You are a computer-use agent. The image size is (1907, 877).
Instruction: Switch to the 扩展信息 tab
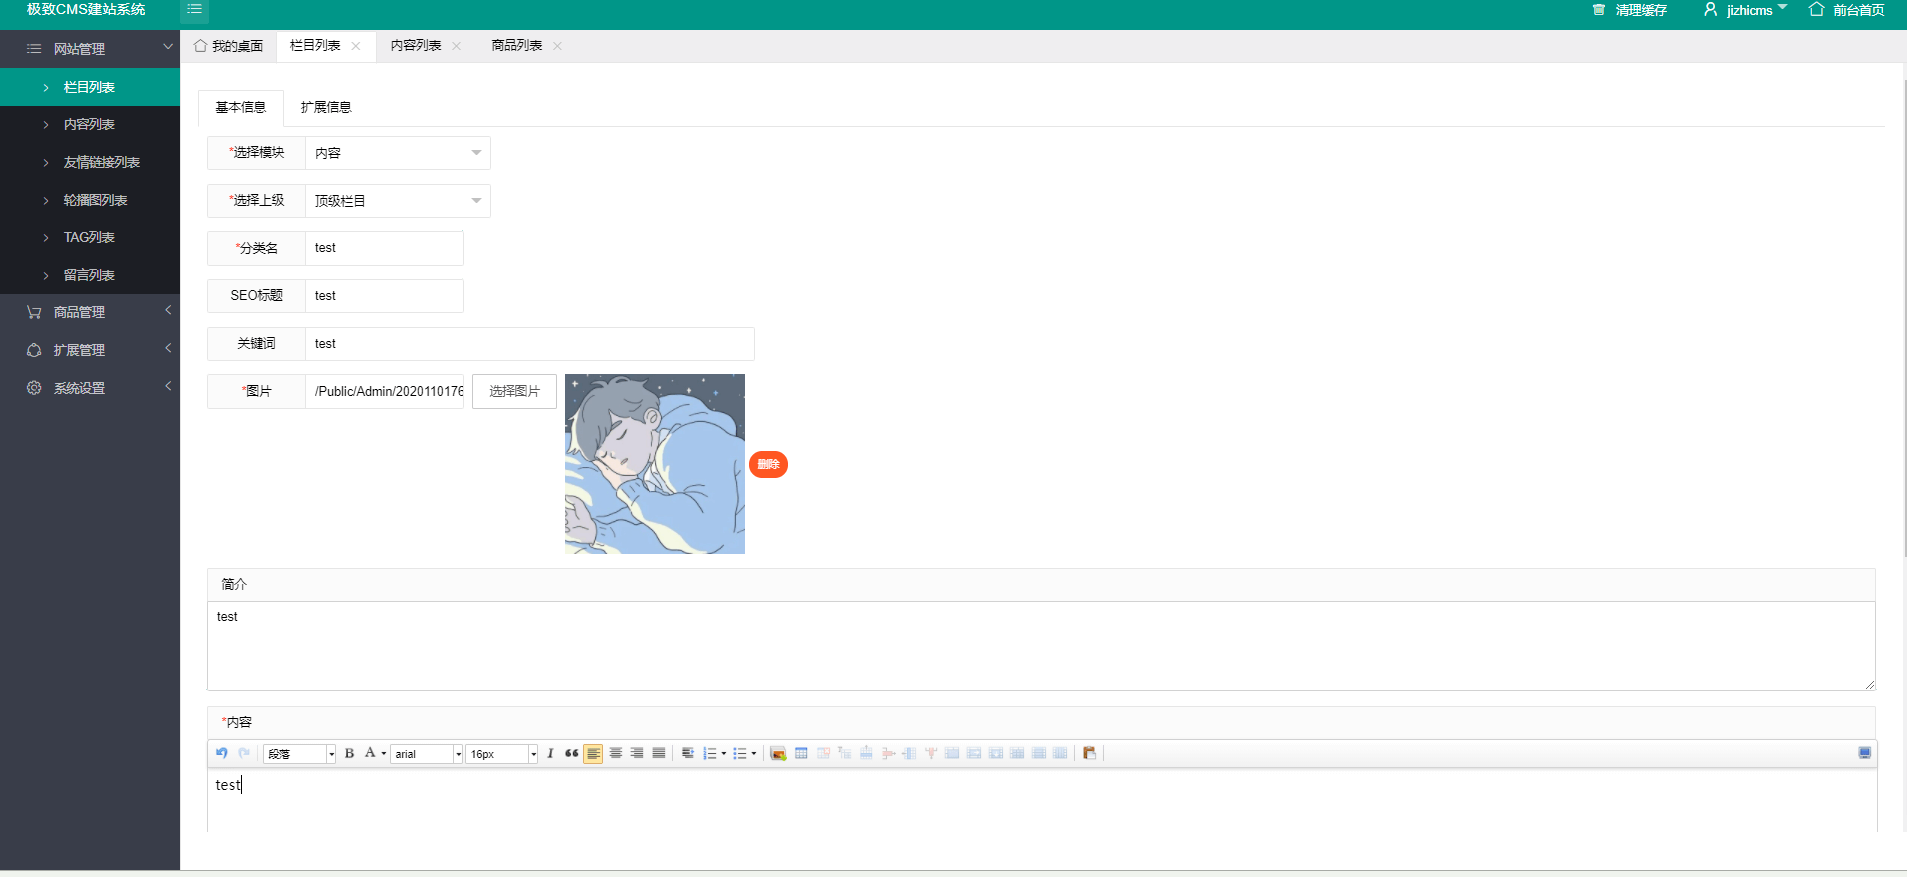tap(326, 107)
